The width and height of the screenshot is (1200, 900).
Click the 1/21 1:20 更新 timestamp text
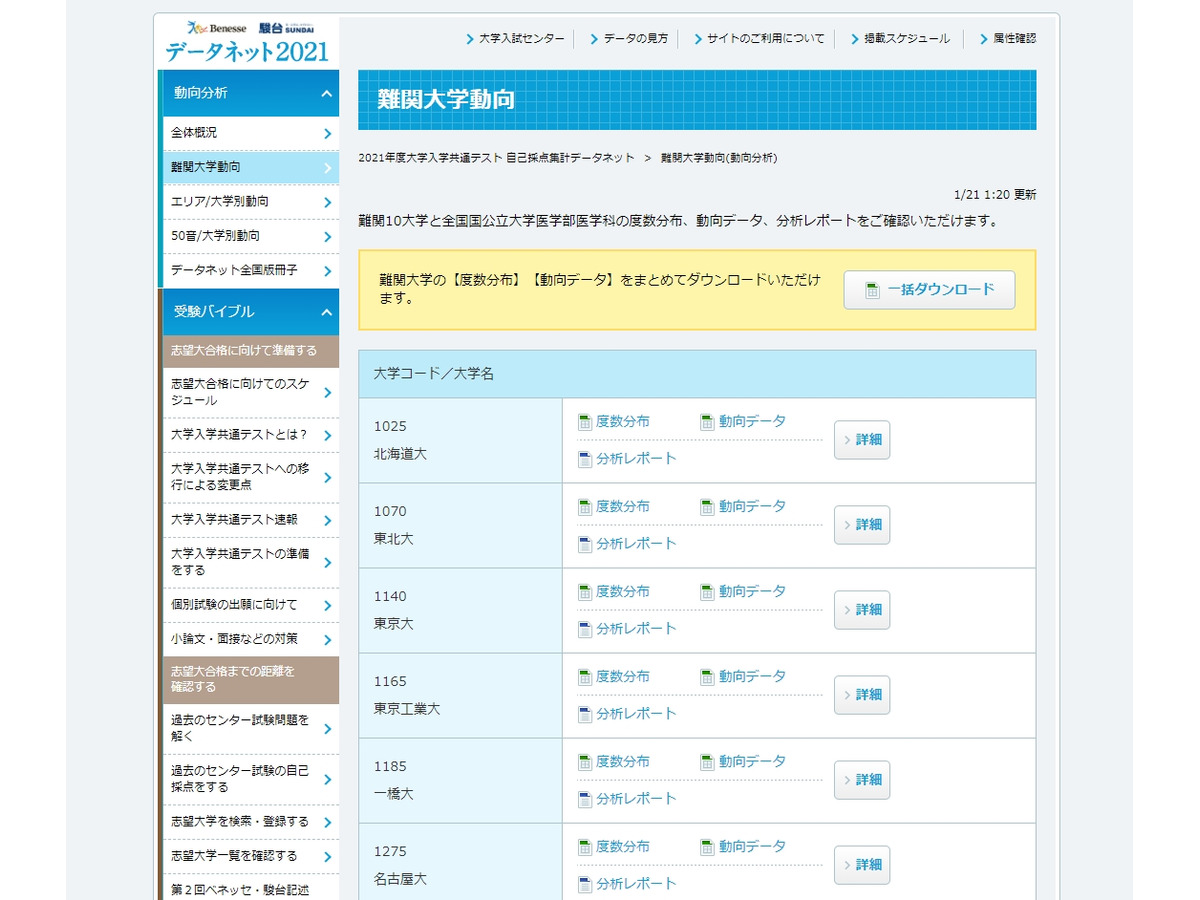[x=995, y=195]
